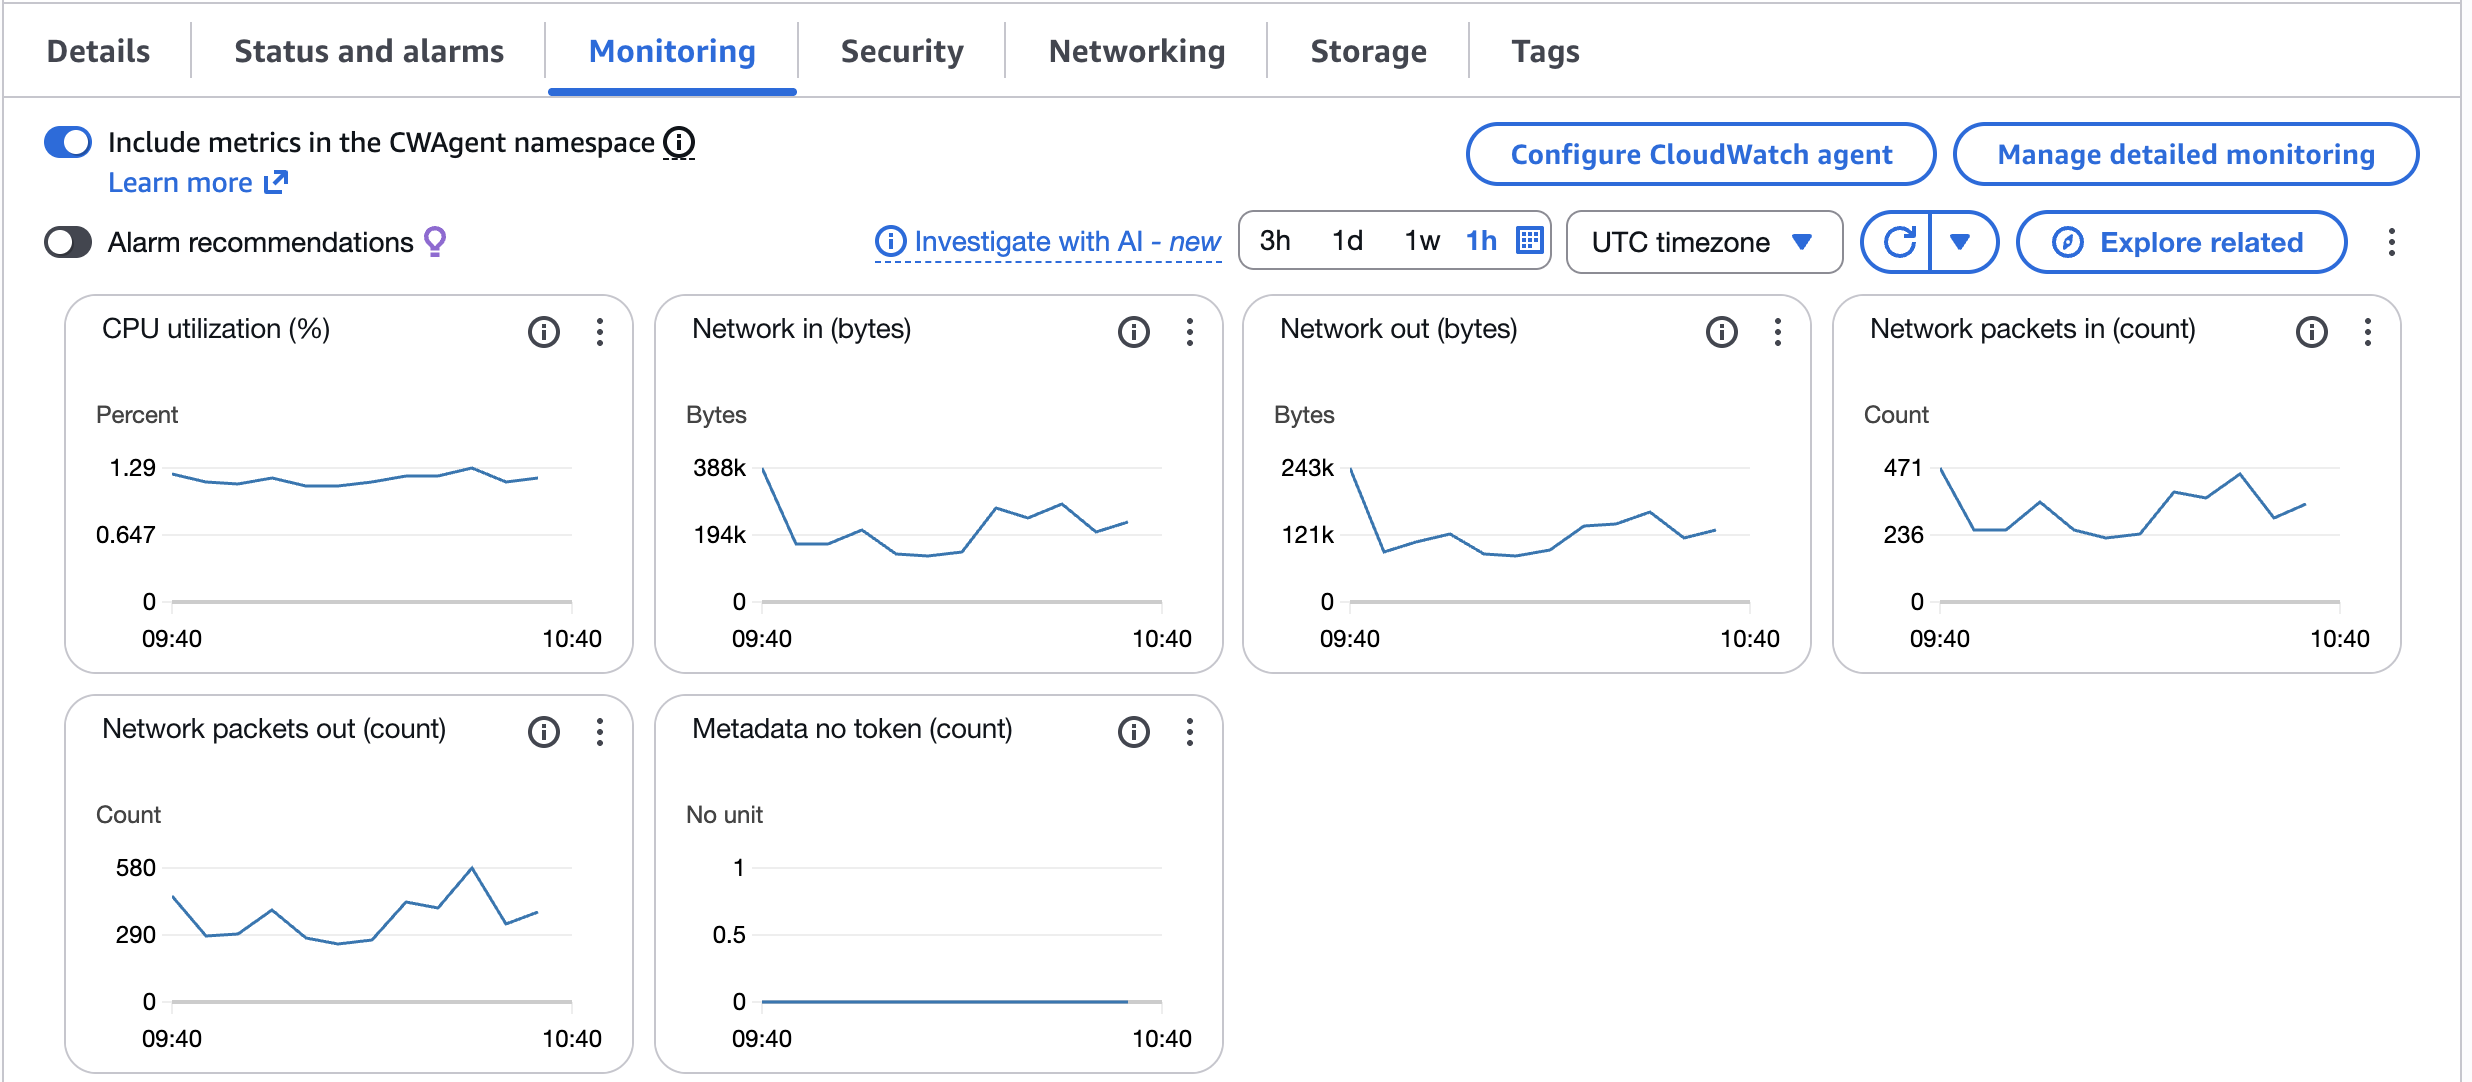Screen dimensions: 2472x1082
Task: Click the Investigate with AI link
Action: coord(1047,241)
